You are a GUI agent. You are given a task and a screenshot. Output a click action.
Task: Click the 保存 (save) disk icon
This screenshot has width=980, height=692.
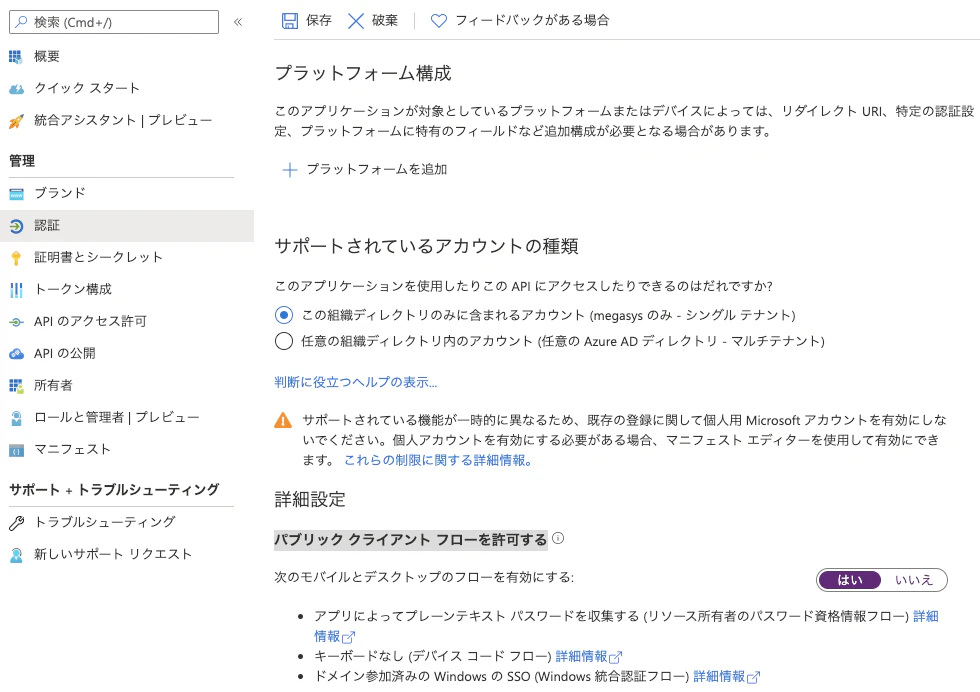coord(289,21)
